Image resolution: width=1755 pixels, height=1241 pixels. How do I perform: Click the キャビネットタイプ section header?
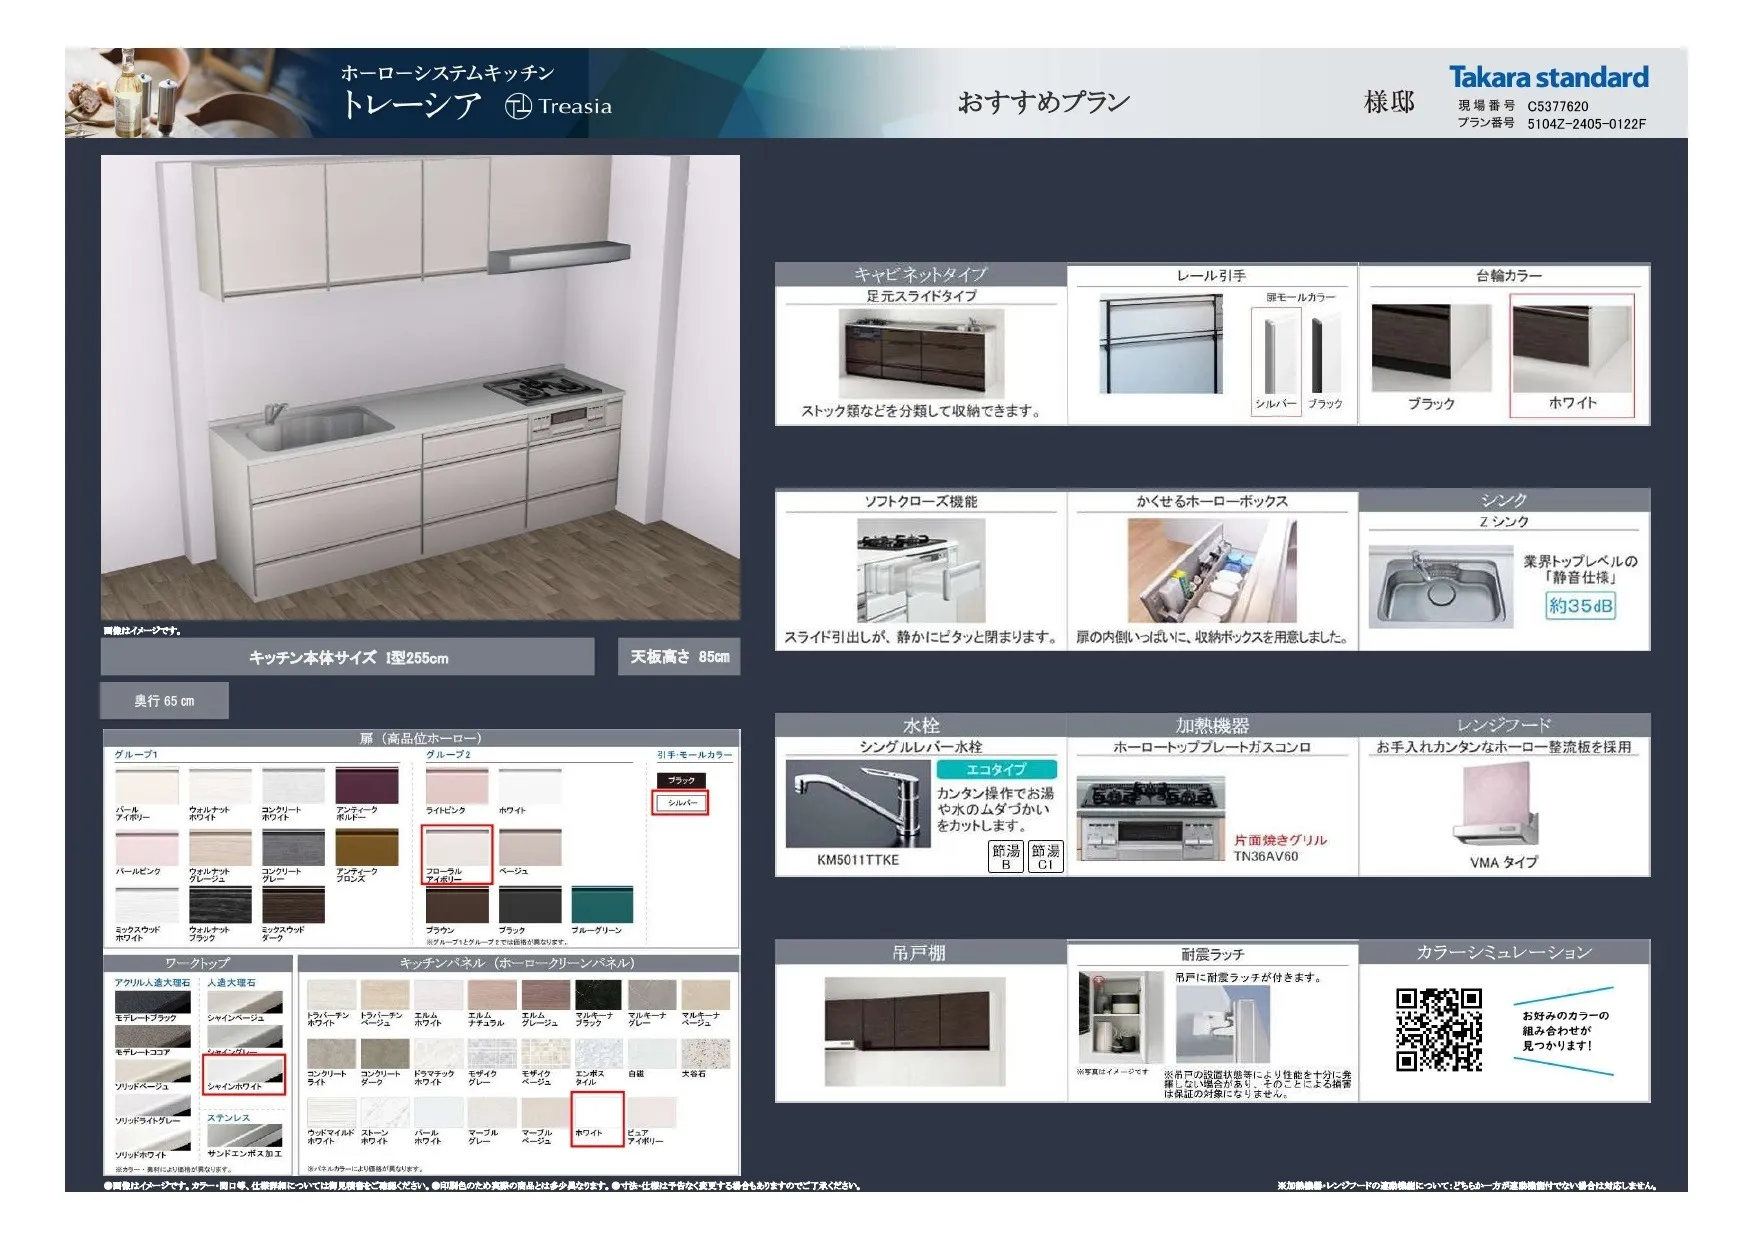[x=920, y=274]
